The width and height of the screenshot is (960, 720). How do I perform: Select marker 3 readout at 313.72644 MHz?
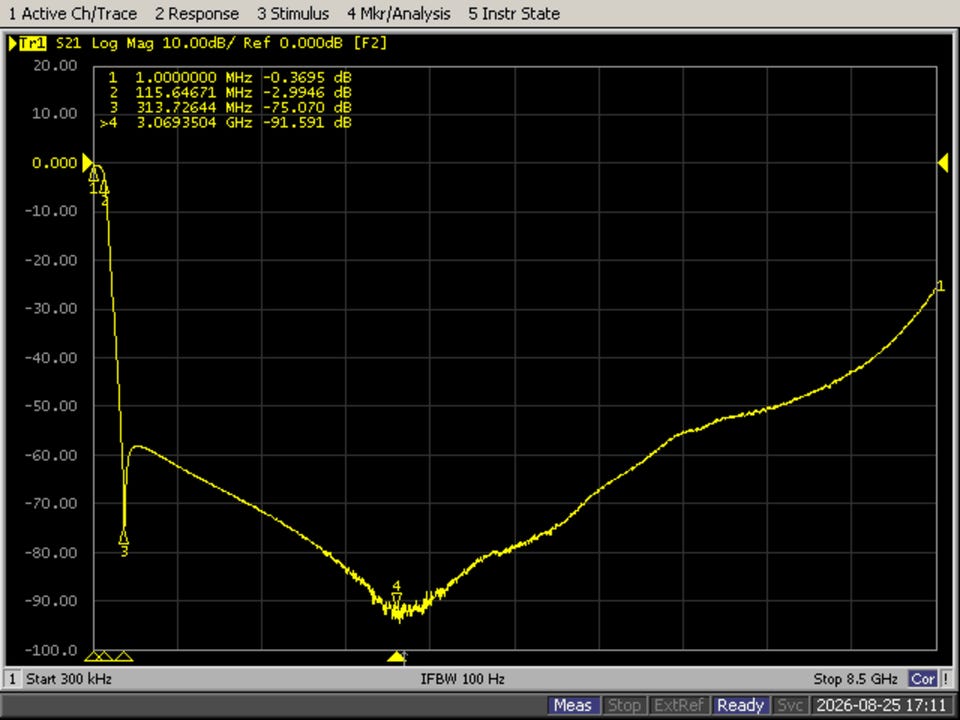[230, 107]
